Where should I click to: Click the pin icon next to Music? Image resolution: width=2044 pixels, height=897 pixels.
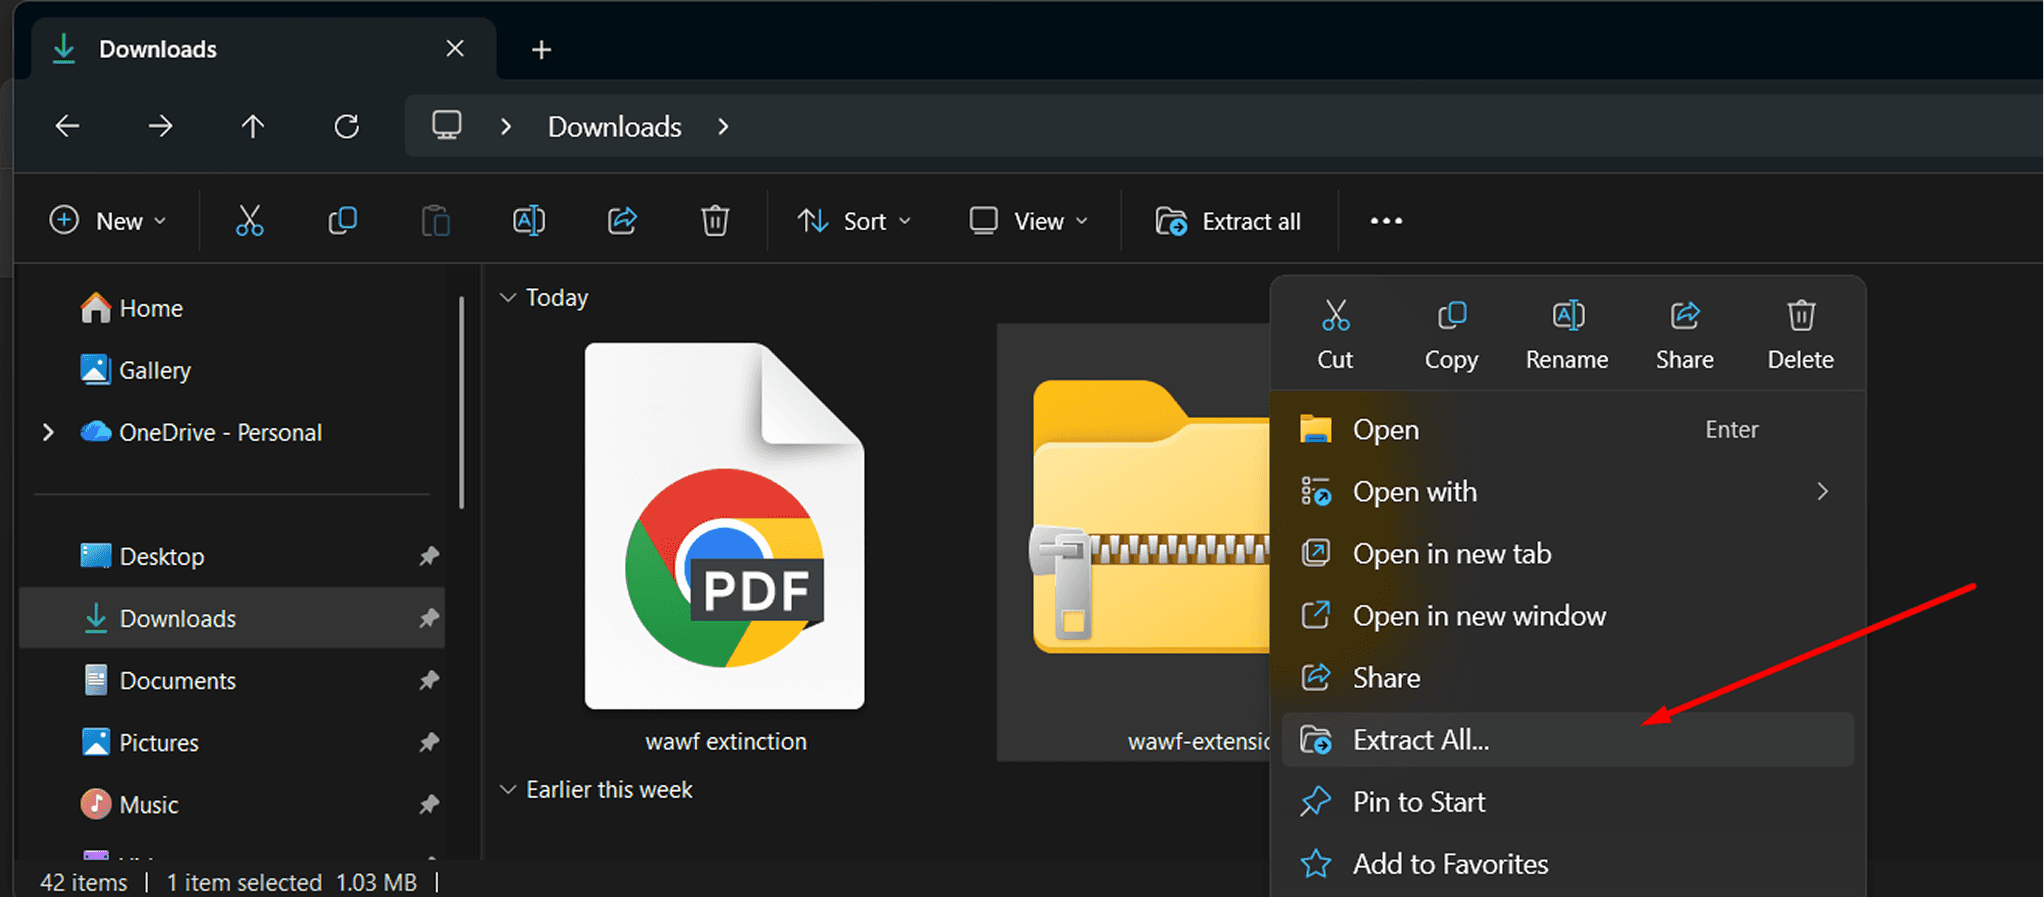429,804
